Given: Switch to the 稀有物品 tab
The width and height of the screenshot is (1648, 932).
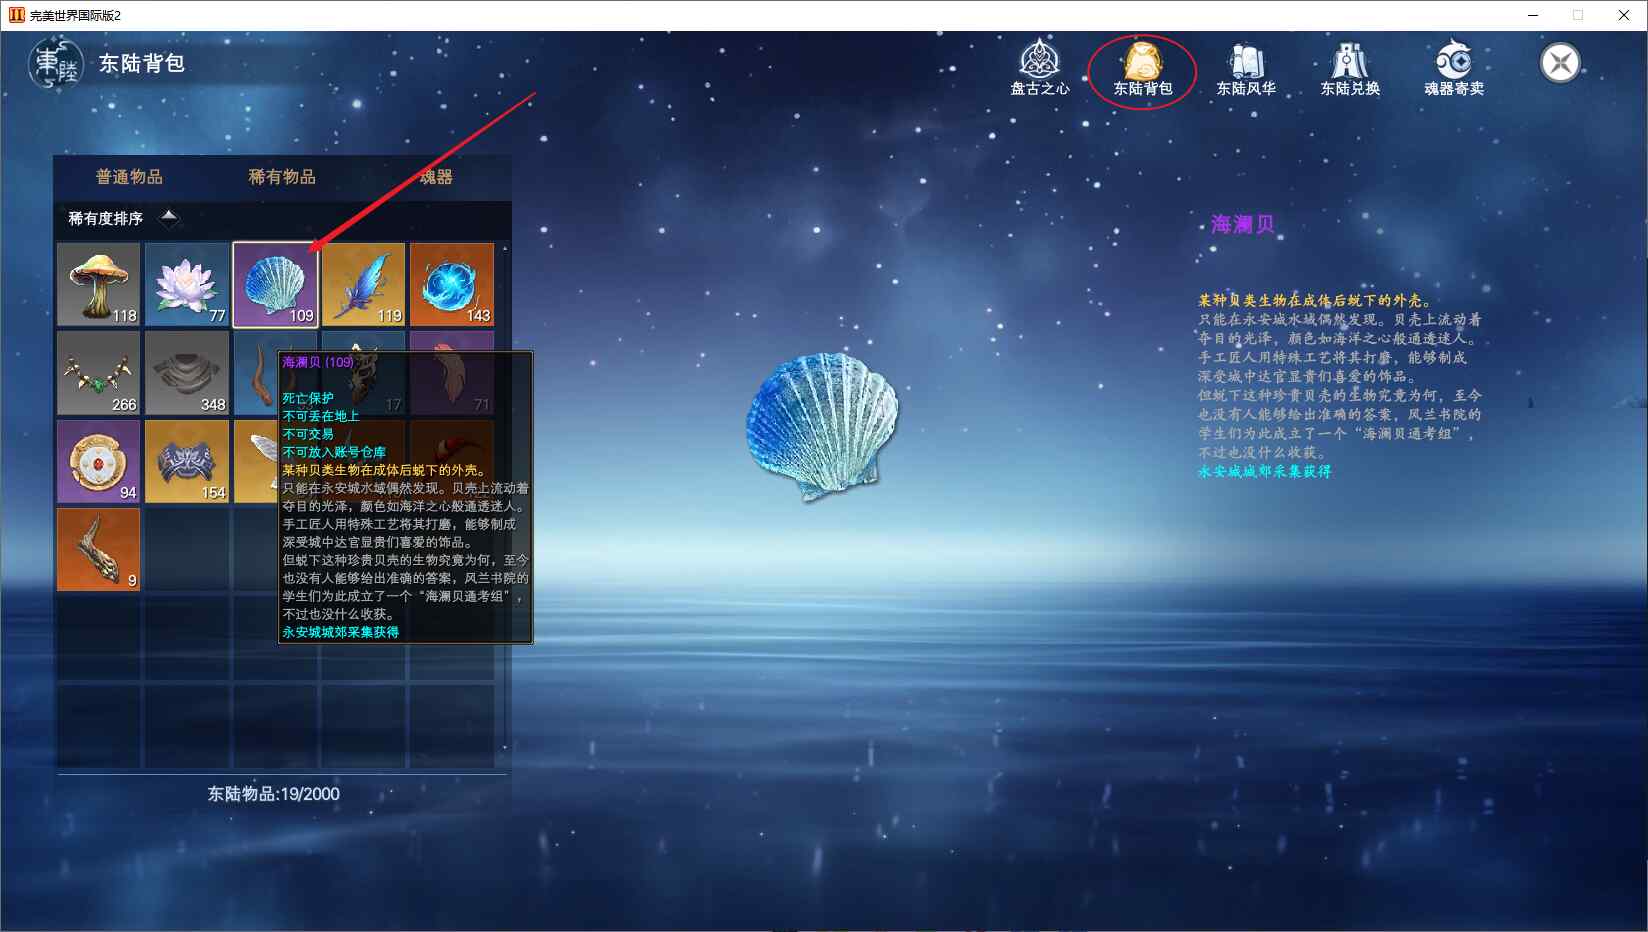Looking at the screenshot, I should pyautogui.click(x=282, y=177).
